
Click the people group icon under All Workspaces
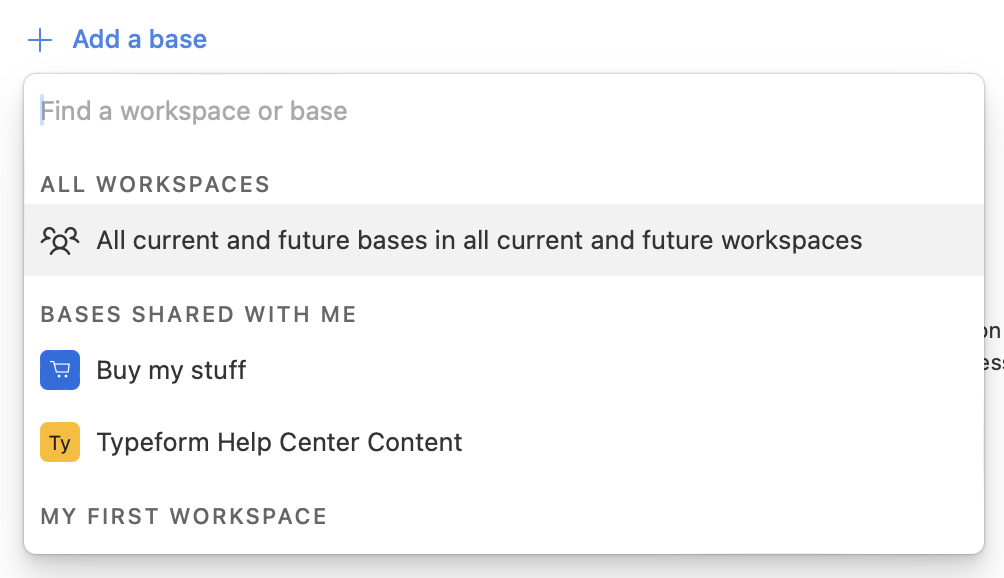point(60,241)
